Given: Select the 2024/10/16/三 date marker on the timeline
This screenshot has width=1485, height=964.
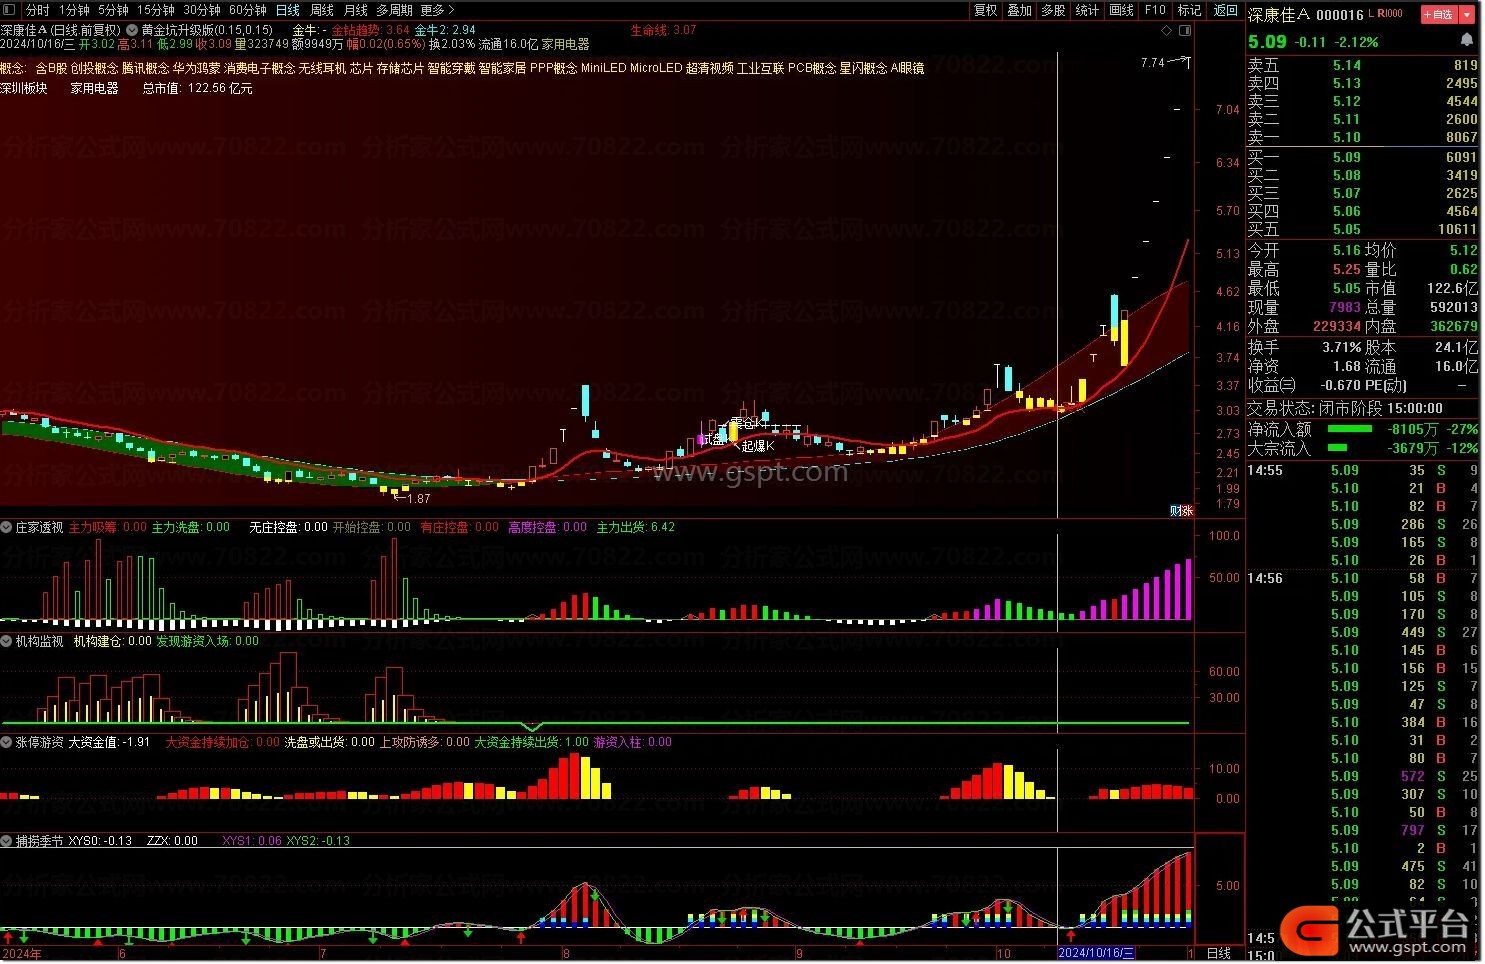Looking at the screenshot, I should point(1097,953).
